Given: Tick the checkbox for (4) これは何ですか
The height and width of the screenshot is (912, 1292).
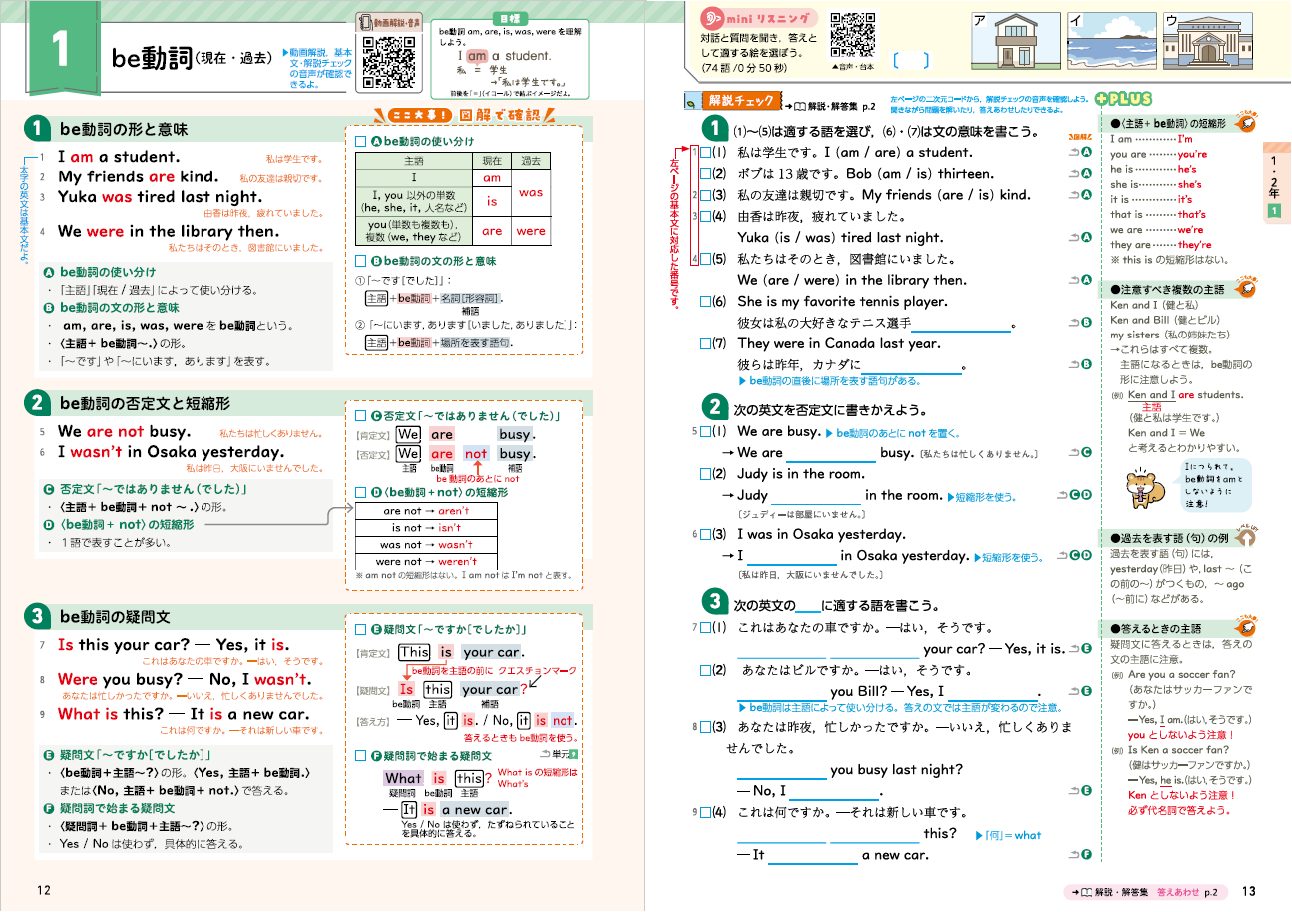Looking at the screenshot, I should pos(705,812).
